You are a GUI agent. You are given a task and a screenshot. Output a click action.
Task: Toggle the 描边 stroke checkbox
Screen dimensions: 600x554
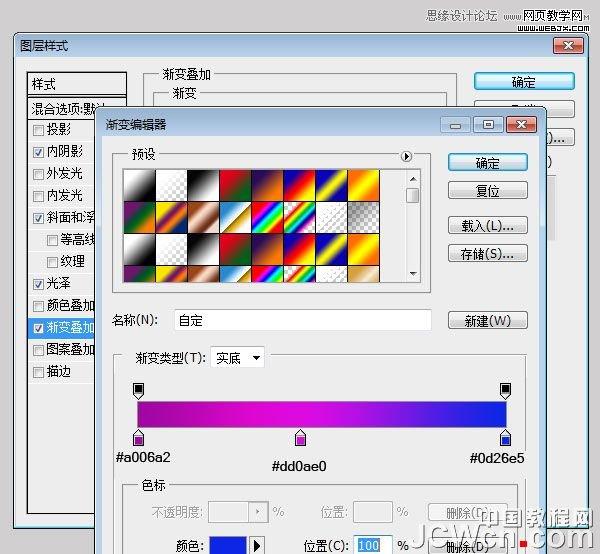pyautogui.click(x=38, y=372)
